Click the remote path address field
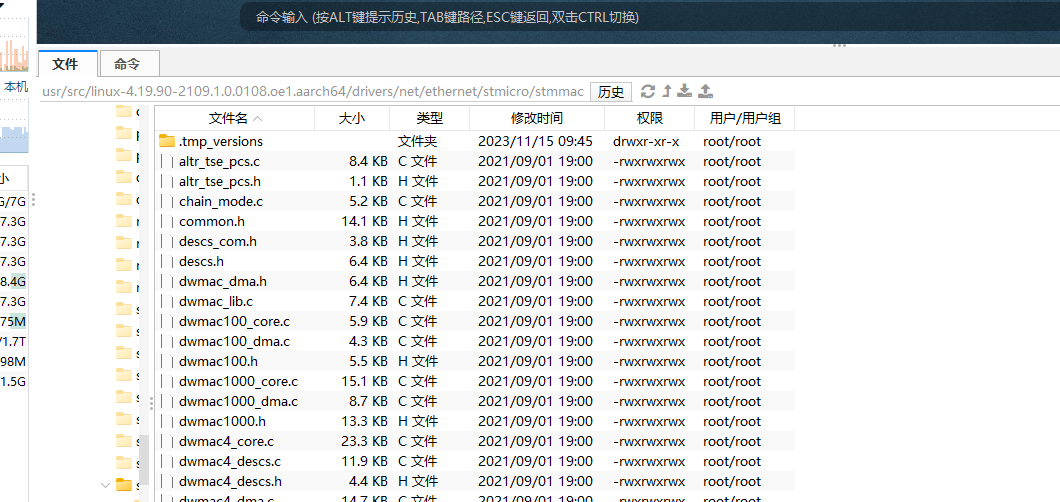Image resolution: width=1060 pixels, height=502 pixels. pos(313,91)
